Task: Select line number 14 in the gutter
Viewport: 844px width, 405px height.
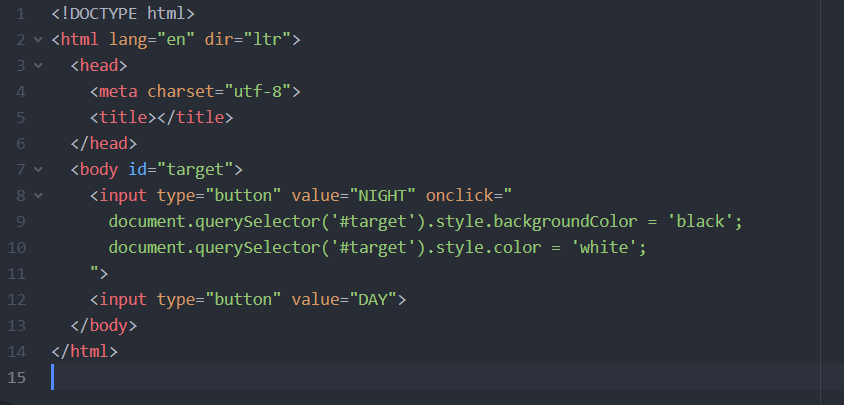Action: click(x=16, y=351)
